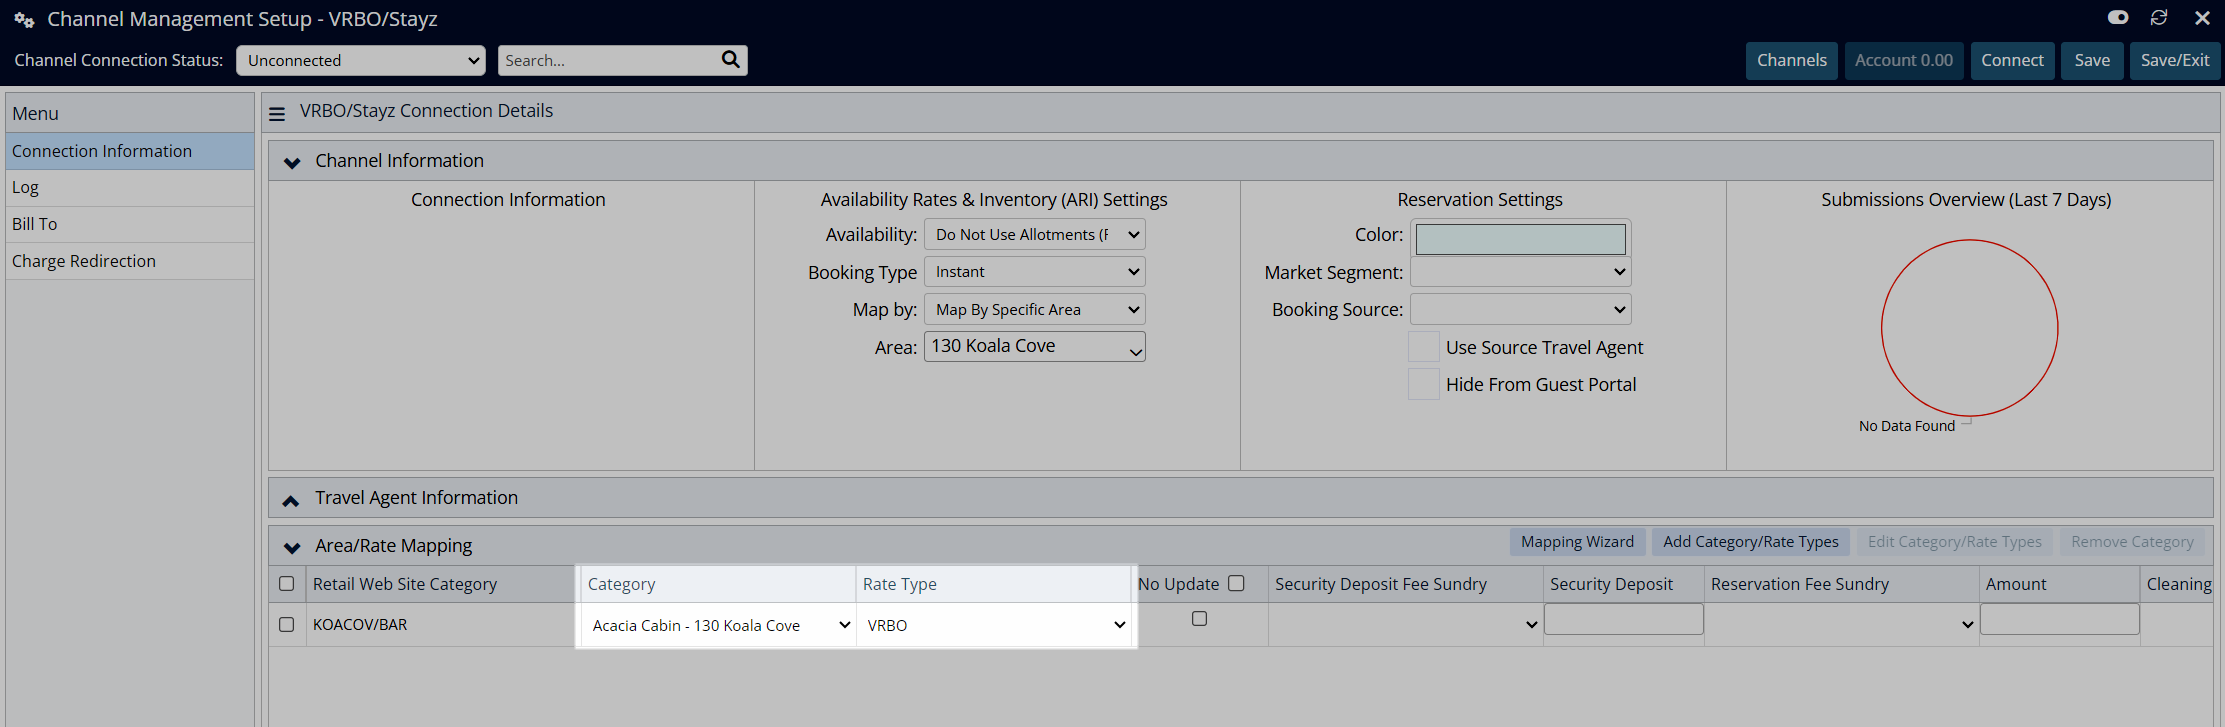The height and width of the screenshot is (727, 2225).
Task: Launch the Mapping Wizard
Action: tap(1577, 542)
